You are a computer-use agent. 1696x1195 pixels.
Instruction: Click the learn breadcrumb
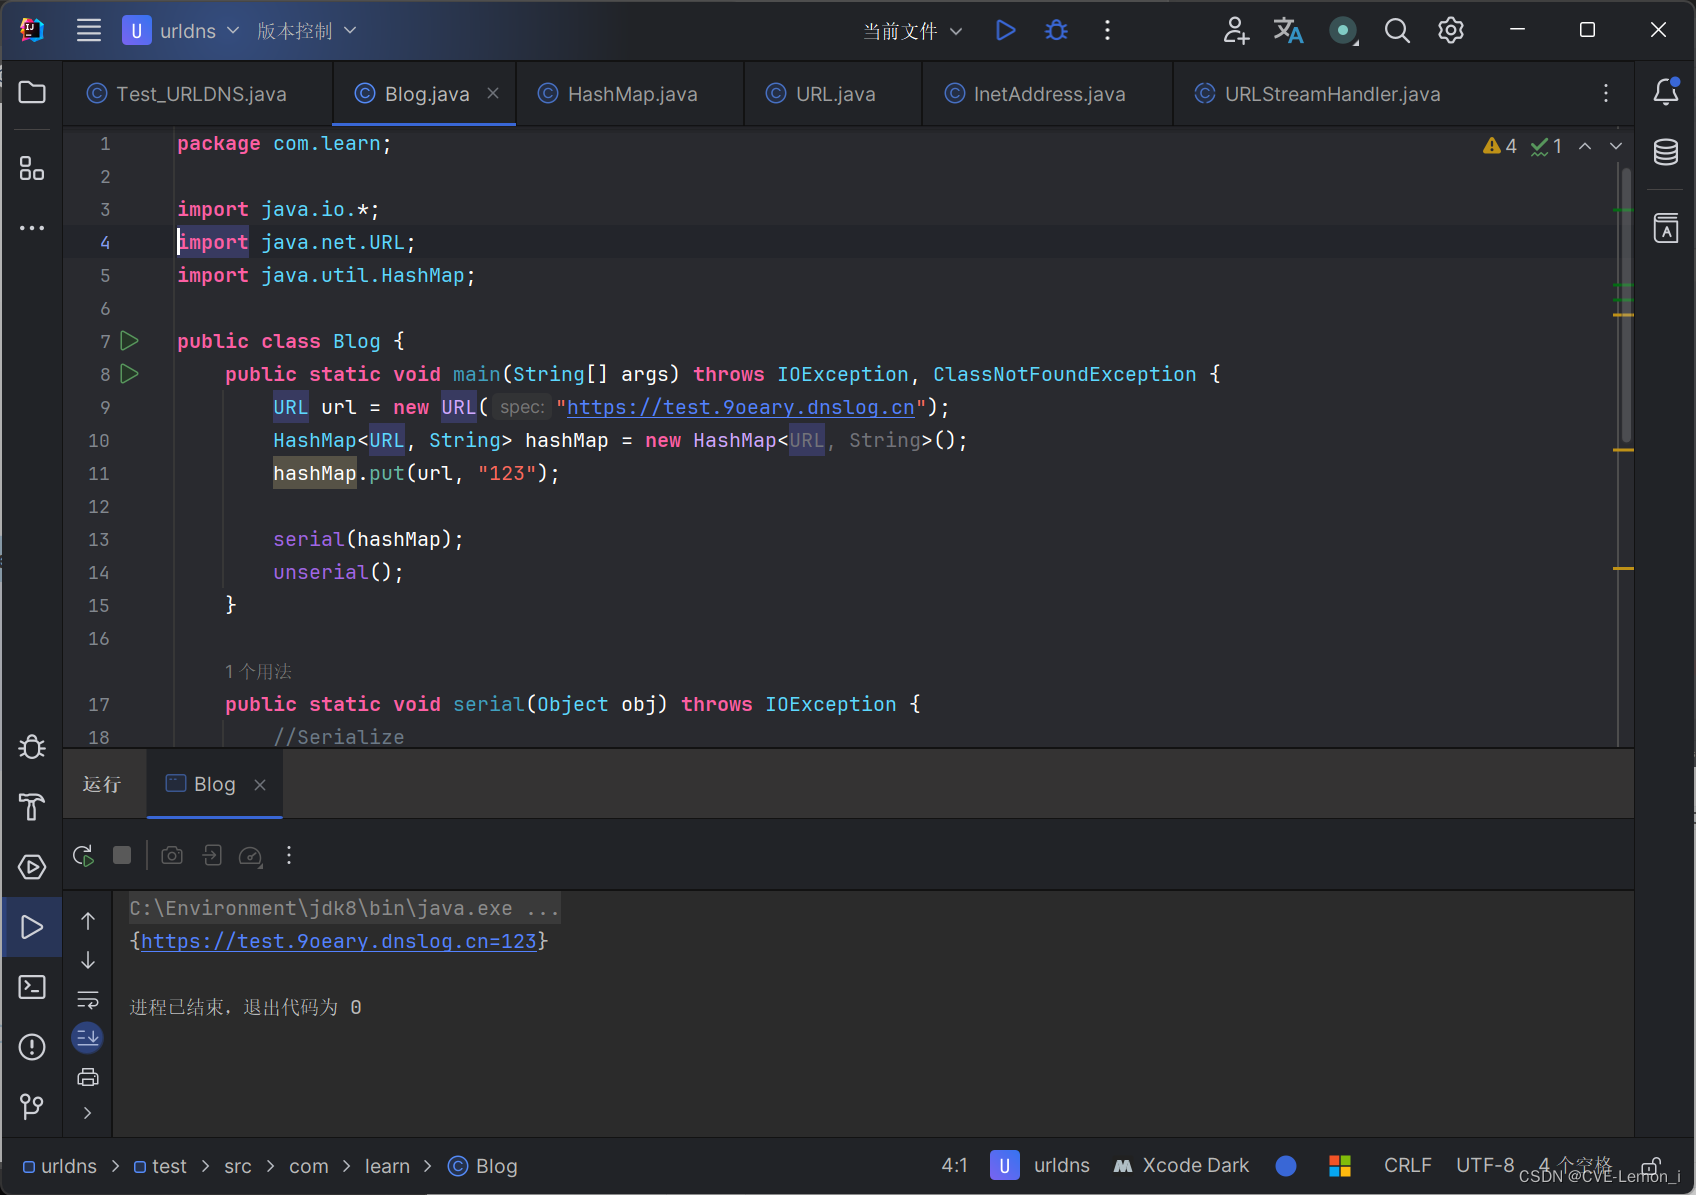(387, 1166)
